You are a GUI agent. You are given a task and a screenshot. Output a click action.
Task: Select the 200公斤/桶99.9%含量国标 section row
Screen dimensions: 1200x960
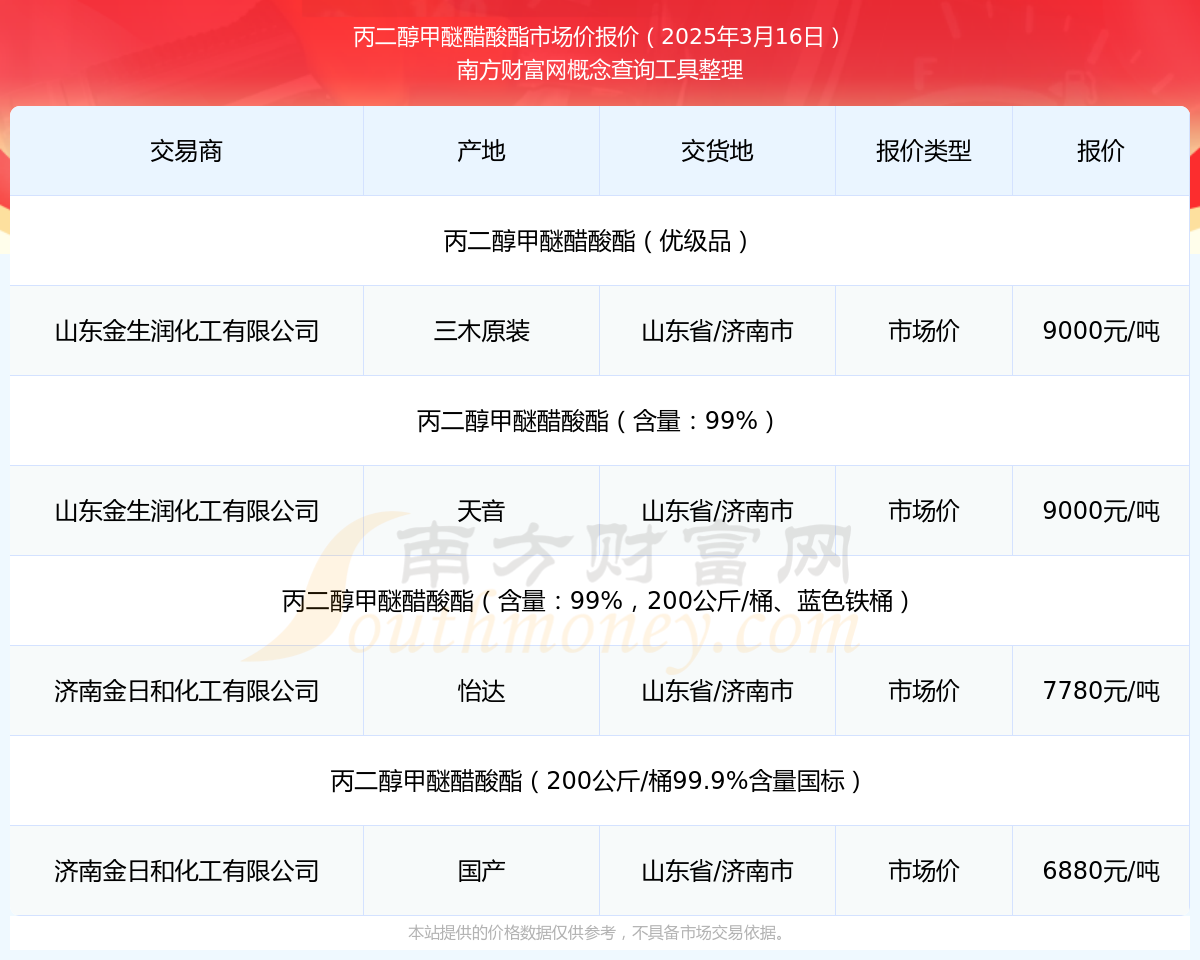(x=600, y=781)
